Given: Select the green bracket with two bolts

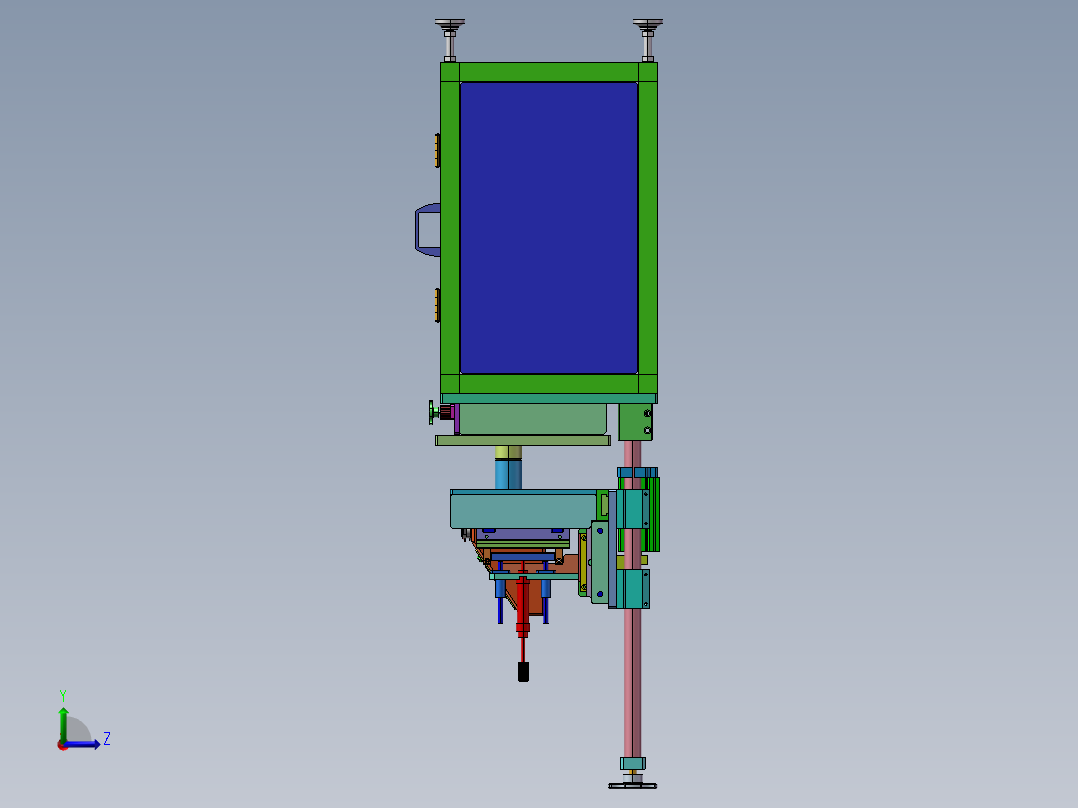Looking at the screenshot, I should (x=635, y=422).
